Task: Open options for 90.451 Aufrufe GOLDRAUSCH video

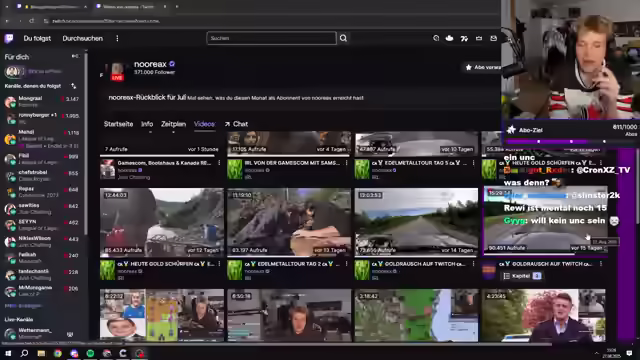Action: [601, 264]
